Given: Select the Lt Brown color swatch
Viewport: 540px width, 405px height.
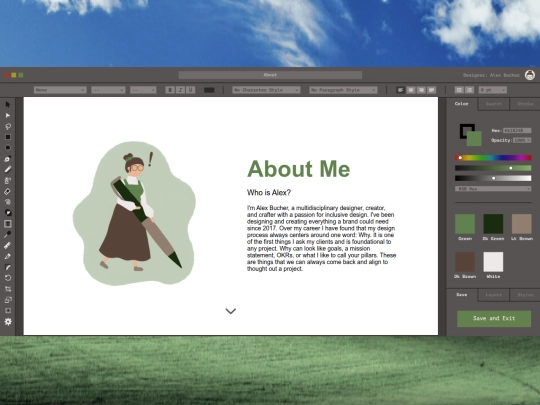Looking at the screenshot, I should [521, 224].
